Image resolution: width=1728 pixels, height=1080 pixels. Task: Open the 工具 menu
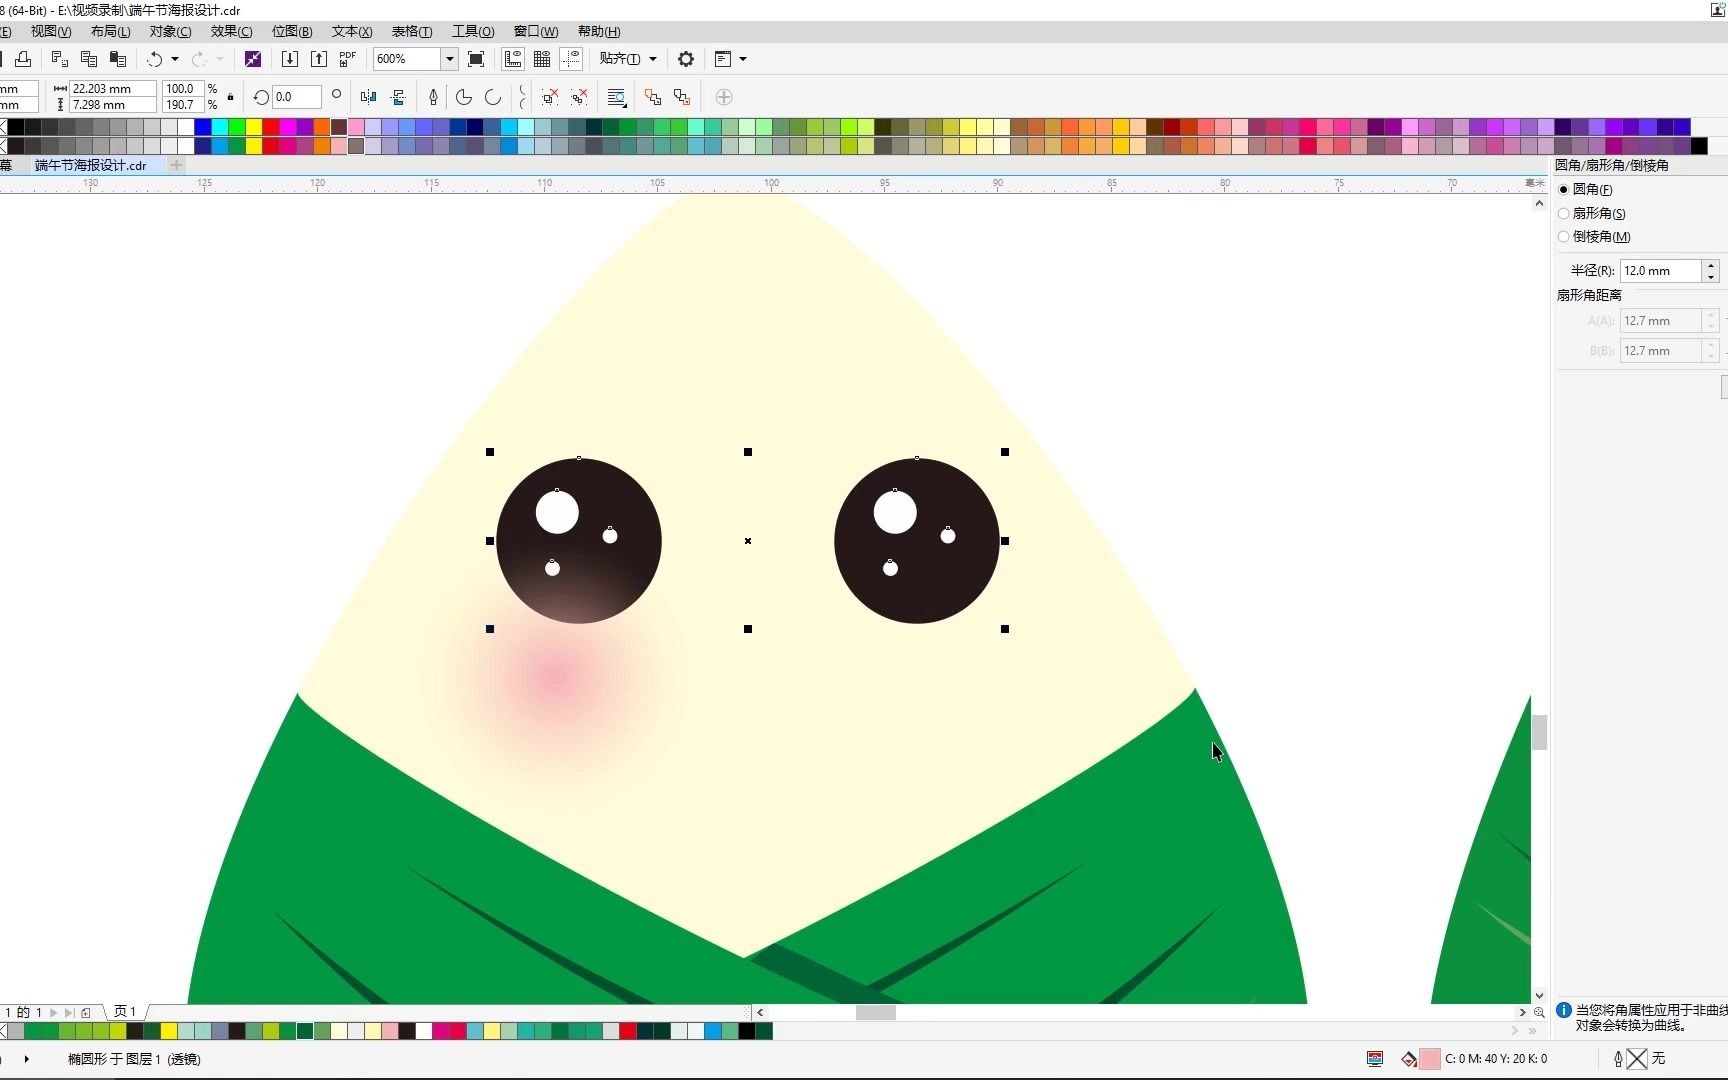473,31
